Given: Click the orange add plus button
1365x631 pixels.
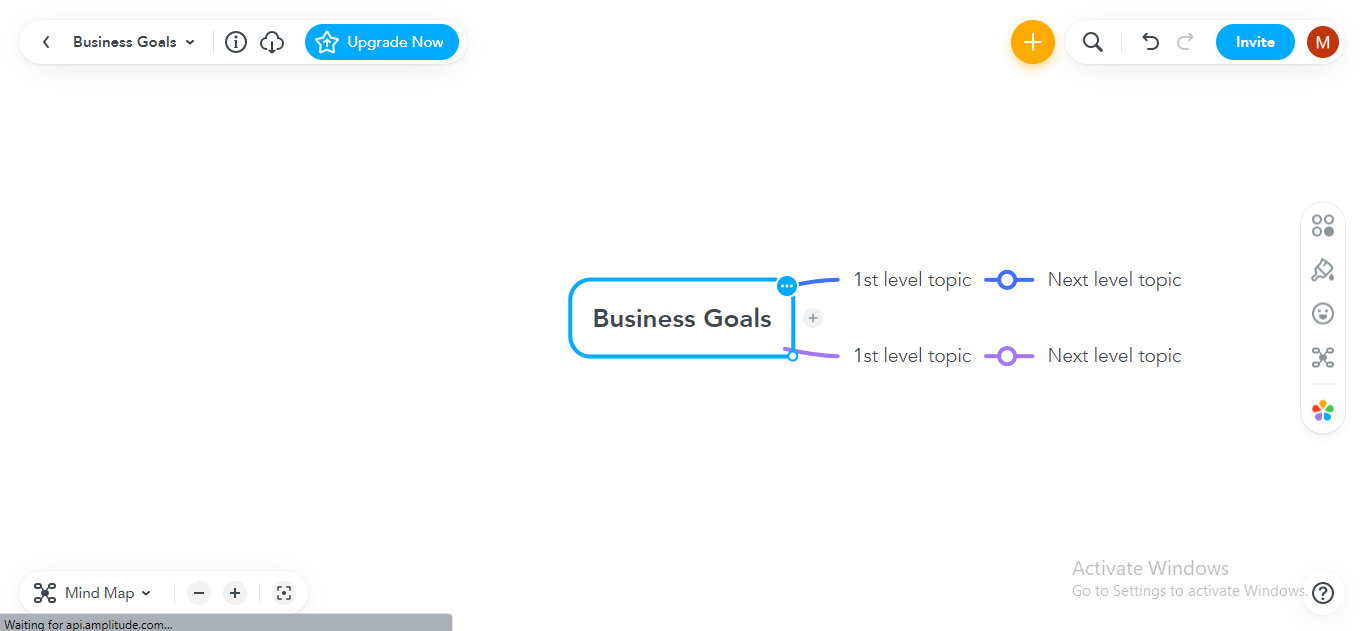Looking at the screenshot, I should click(x=1032, y=42).
